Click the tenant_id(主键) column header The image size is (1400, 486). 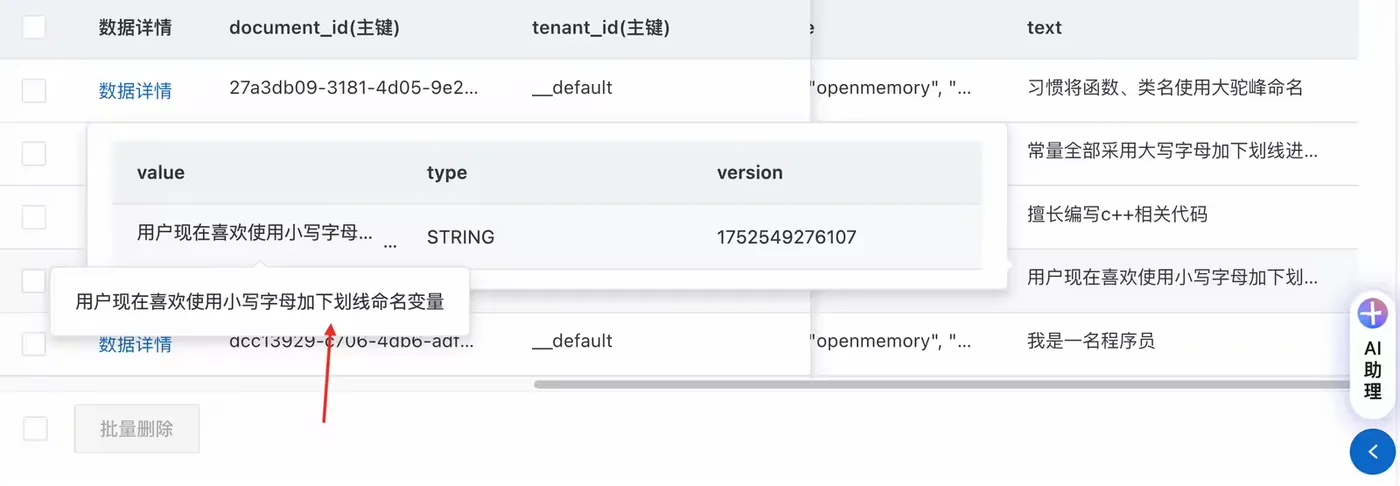pos(600,28)
